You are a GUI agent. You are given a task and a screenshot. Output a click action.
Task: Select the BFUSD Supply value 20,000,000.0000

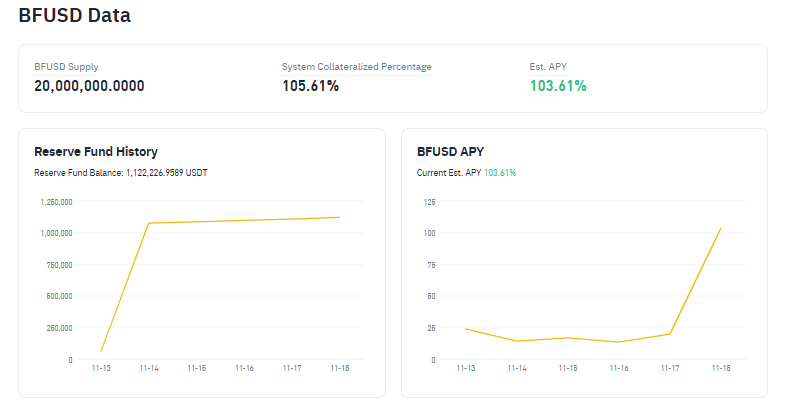click(89, 86)
